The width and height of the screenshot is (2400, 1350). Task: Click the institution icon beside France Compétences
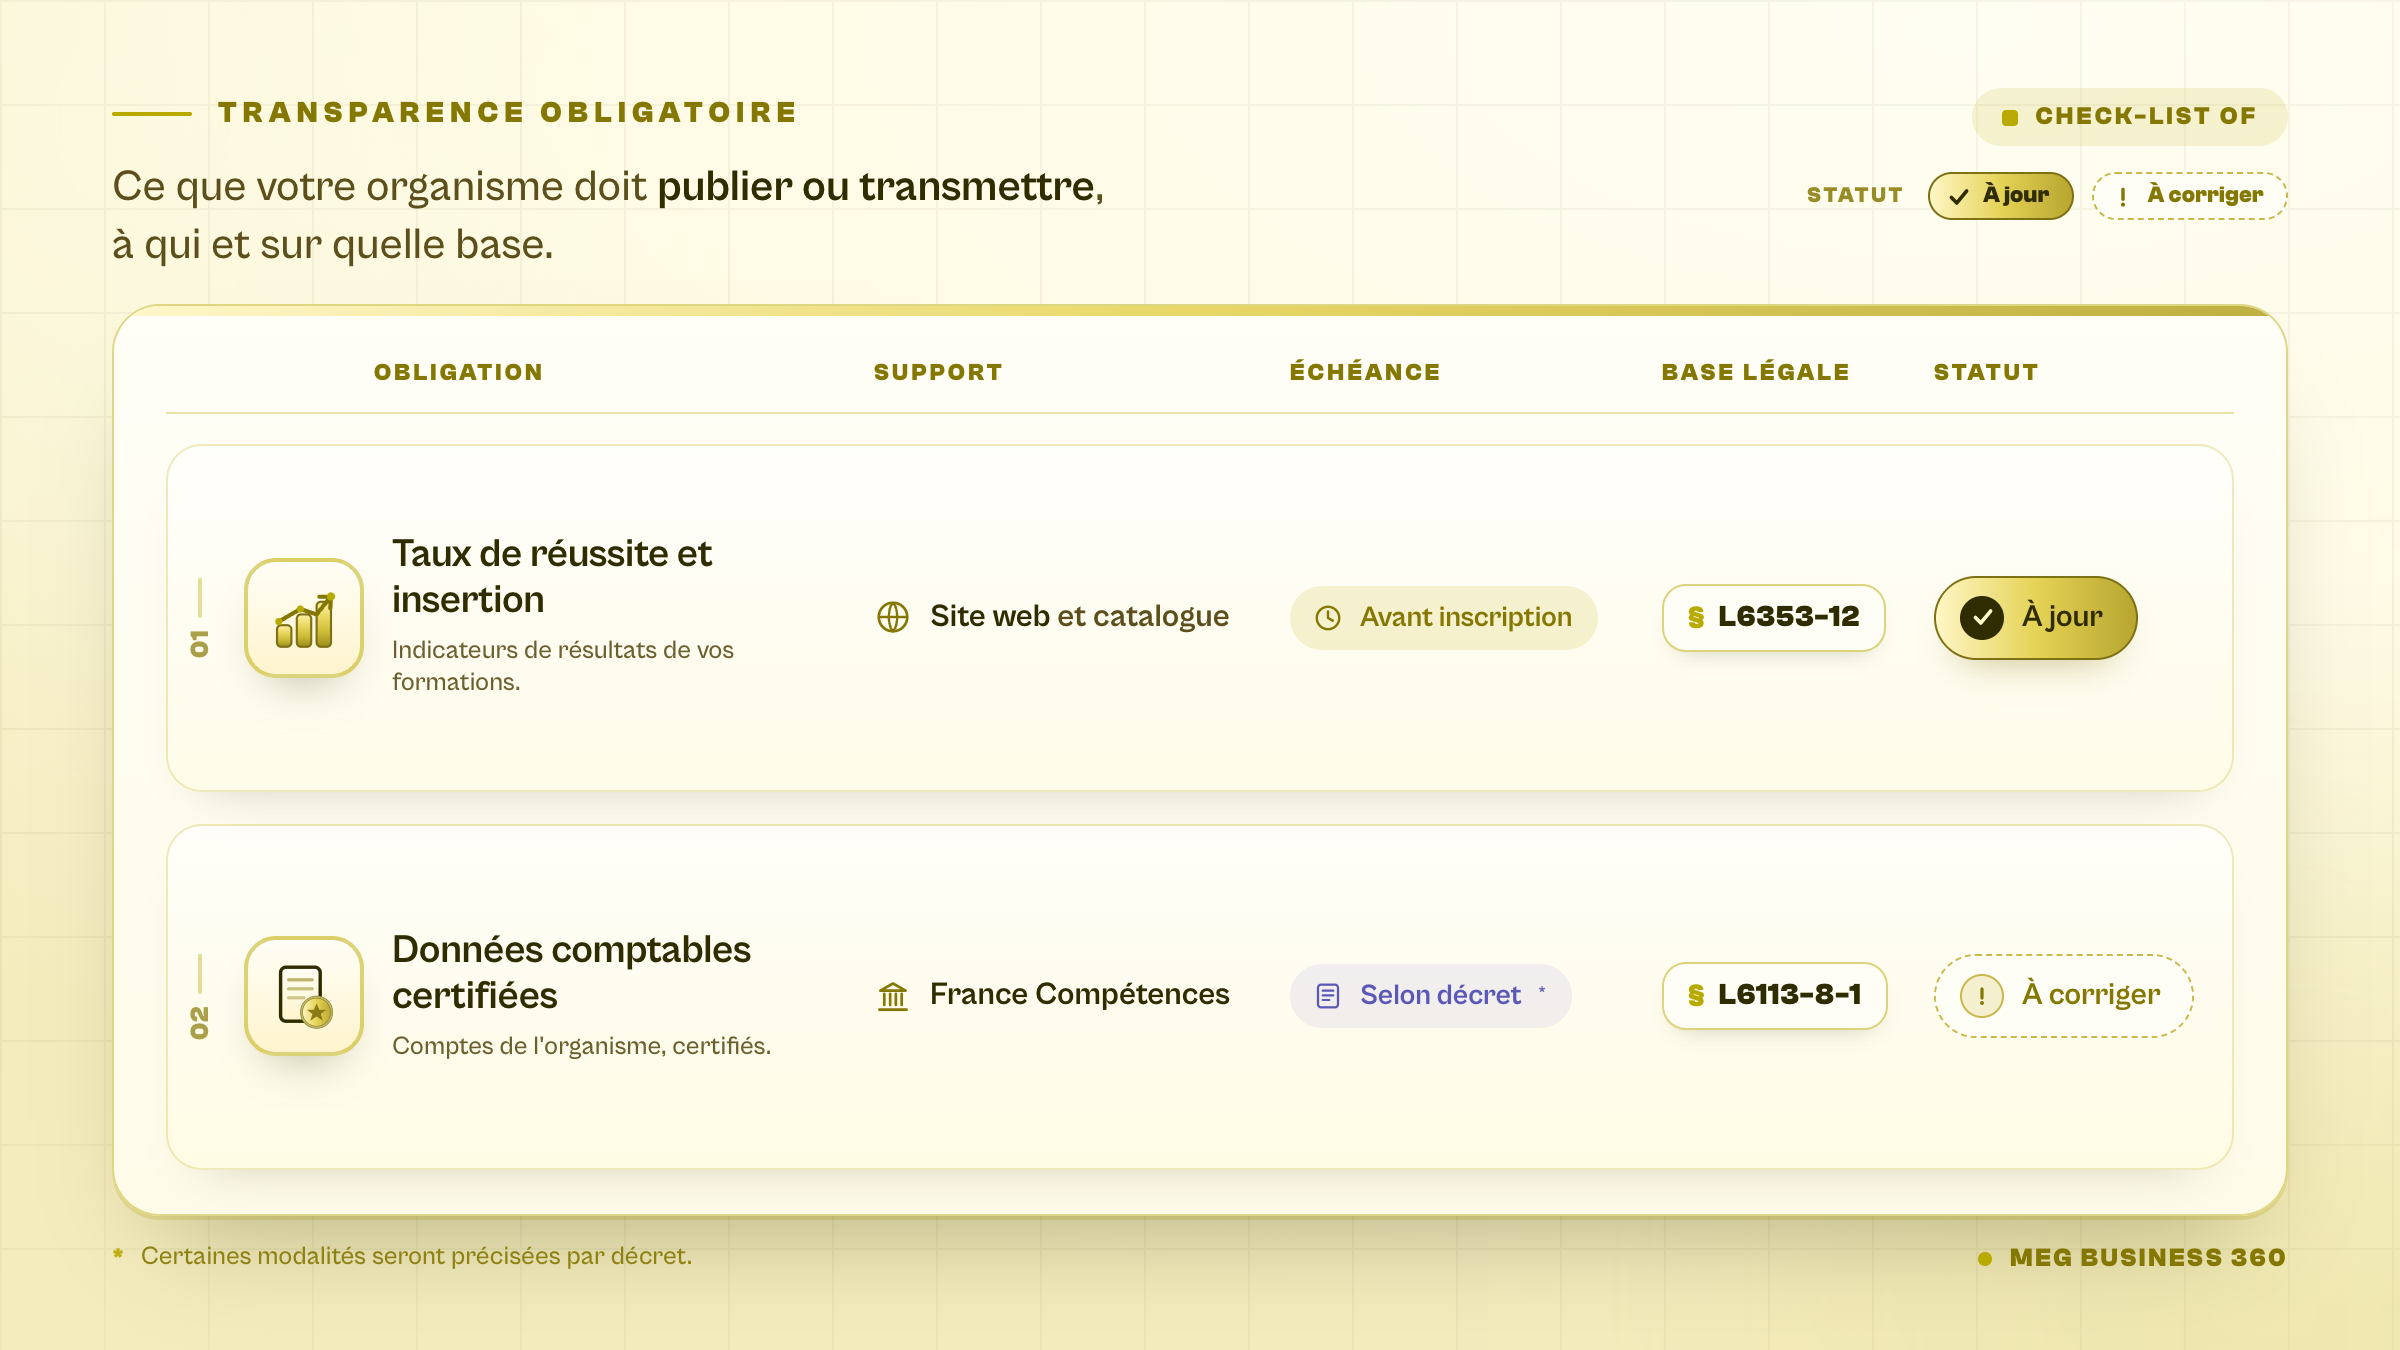tap(893, 995)
